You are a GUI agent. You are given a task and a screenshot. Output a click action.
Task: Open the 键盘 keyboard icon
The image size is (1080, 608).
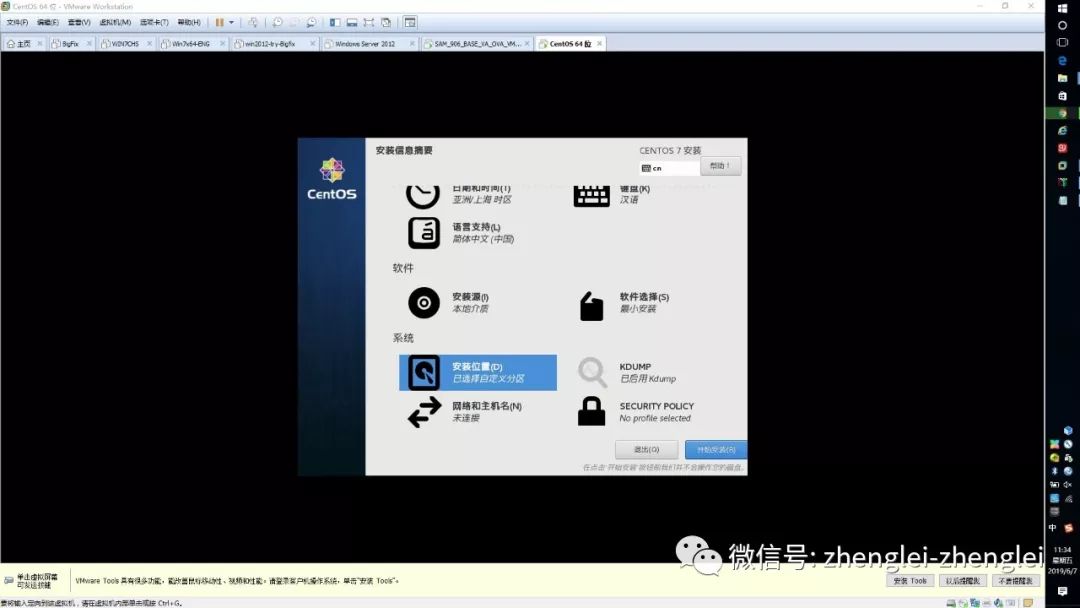click(x=592, y=196)
